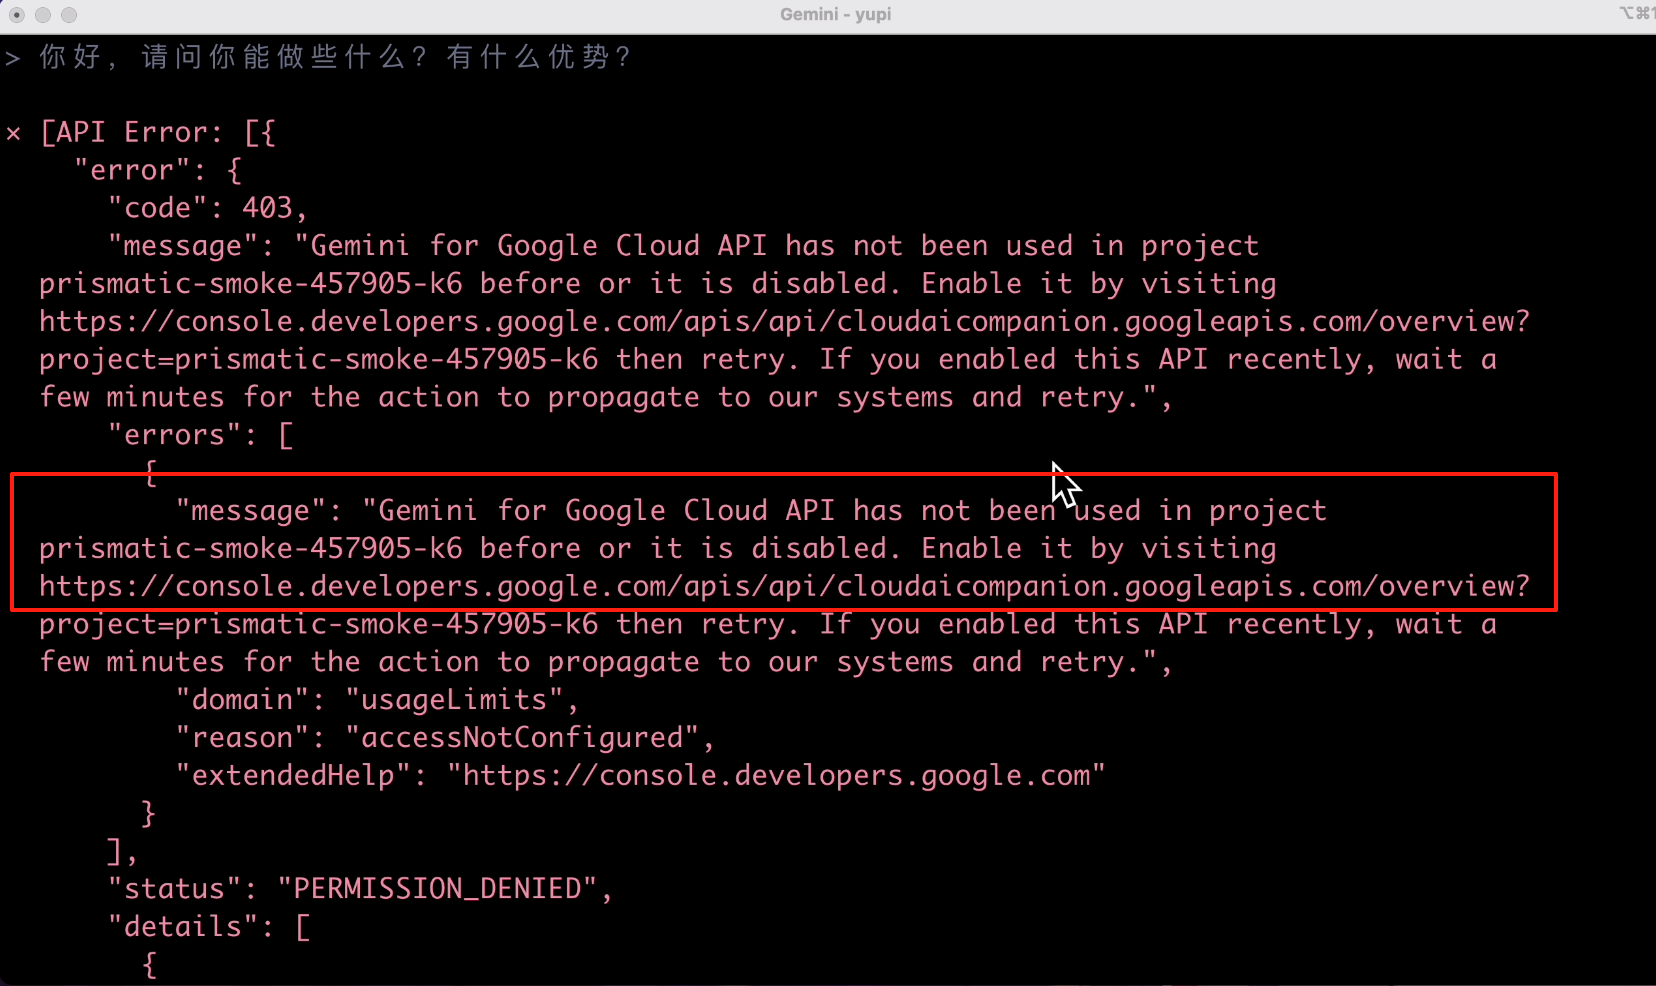Click the zoom window button in title bar
The height and width of the screenshot is (986, 1656).
click(x=69, y=15)
